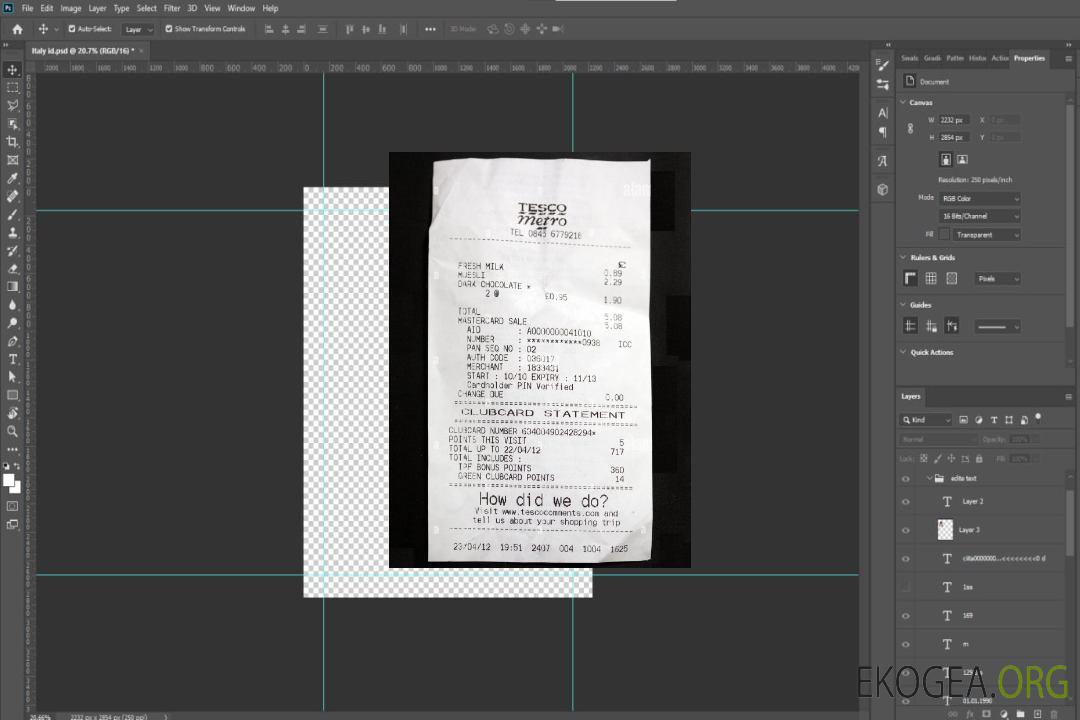The width and height of the screenshot is (1080, 720).
Task: Switch to the Actions tab
Action: tap(999, 58)
